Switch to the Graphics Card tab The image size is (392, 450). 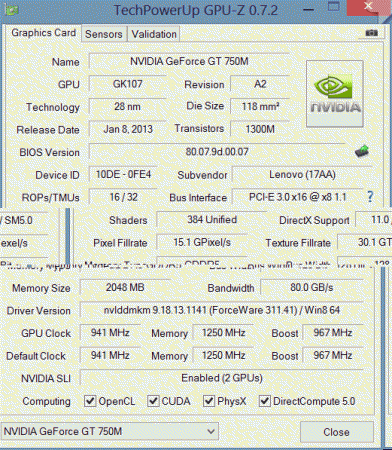click(44, 33)
